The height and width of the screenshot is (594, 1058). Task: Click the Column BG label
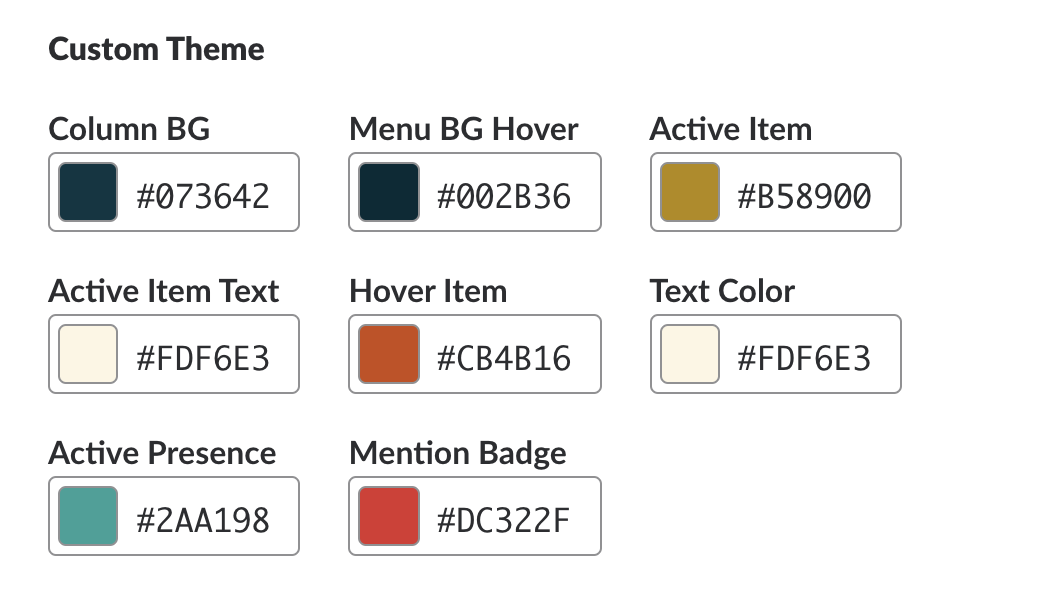click(x=129, y=129)
